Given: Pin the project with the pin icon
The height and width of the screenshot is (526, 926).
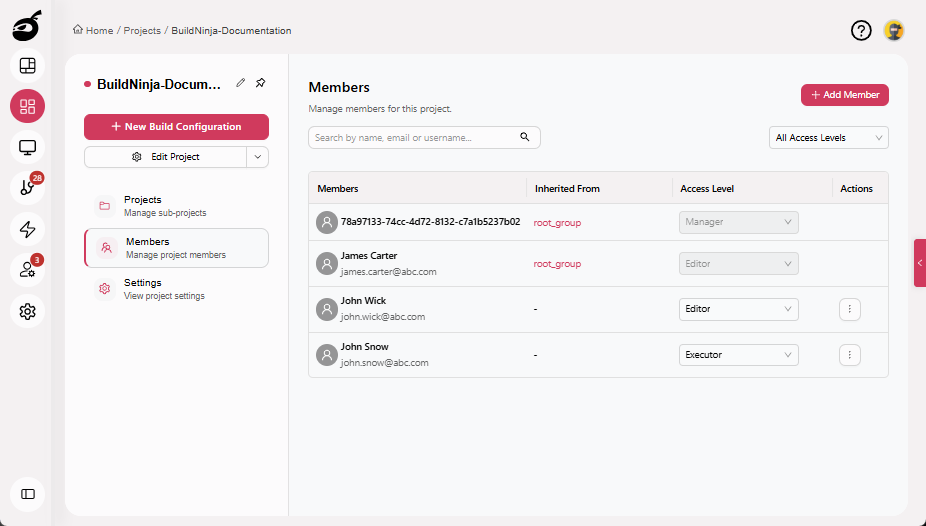Looking at the screenshot, I should pyautogui.click(x=260, y=83).
